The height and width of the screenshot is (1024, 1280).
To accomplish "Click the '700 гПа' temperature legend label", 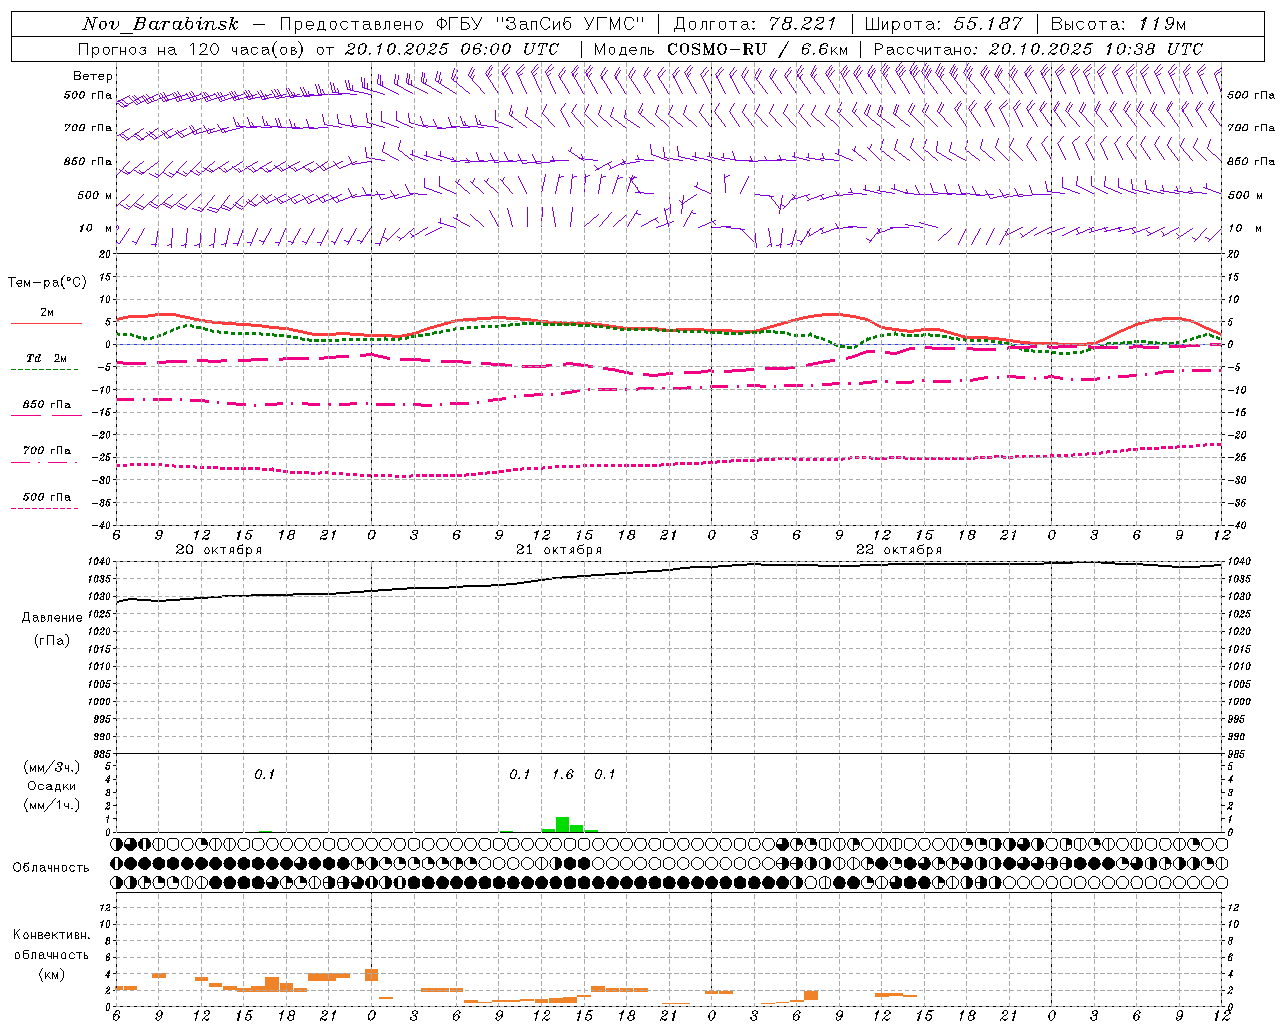I will (47, 451).
